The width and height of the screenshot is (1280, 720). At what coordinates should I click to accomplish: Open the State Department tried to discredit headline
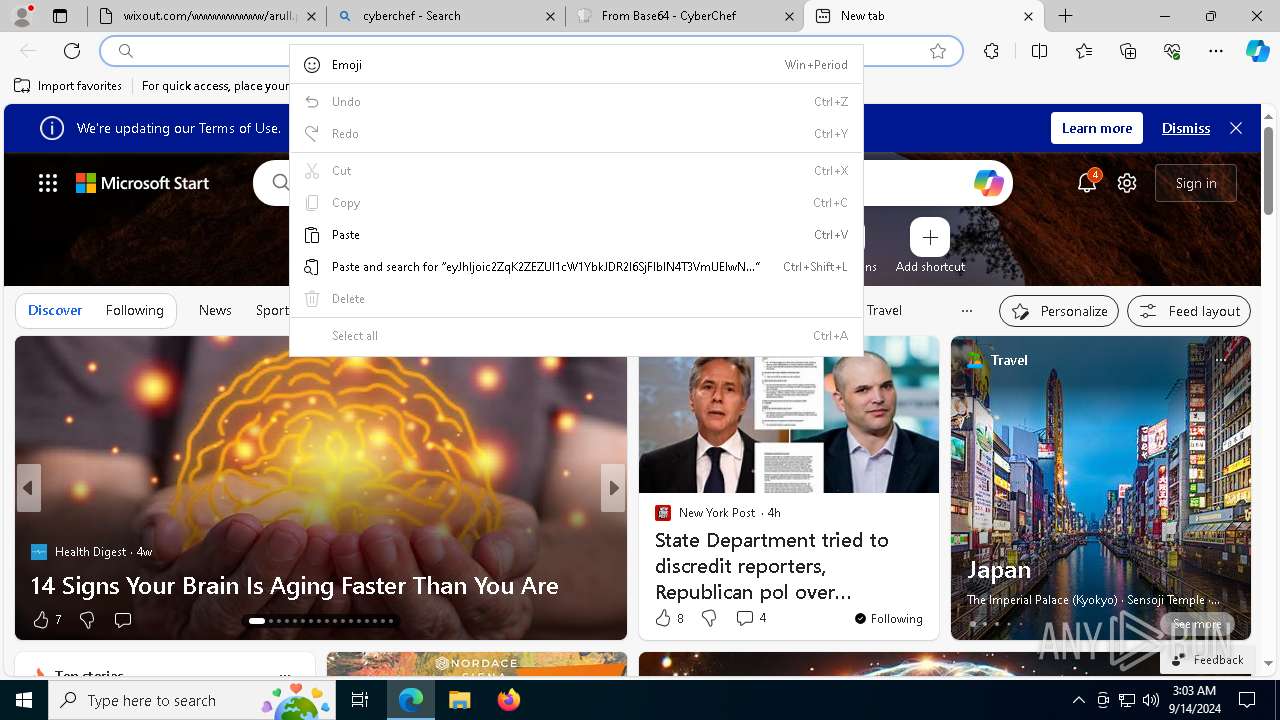click(x=772, y=566)
